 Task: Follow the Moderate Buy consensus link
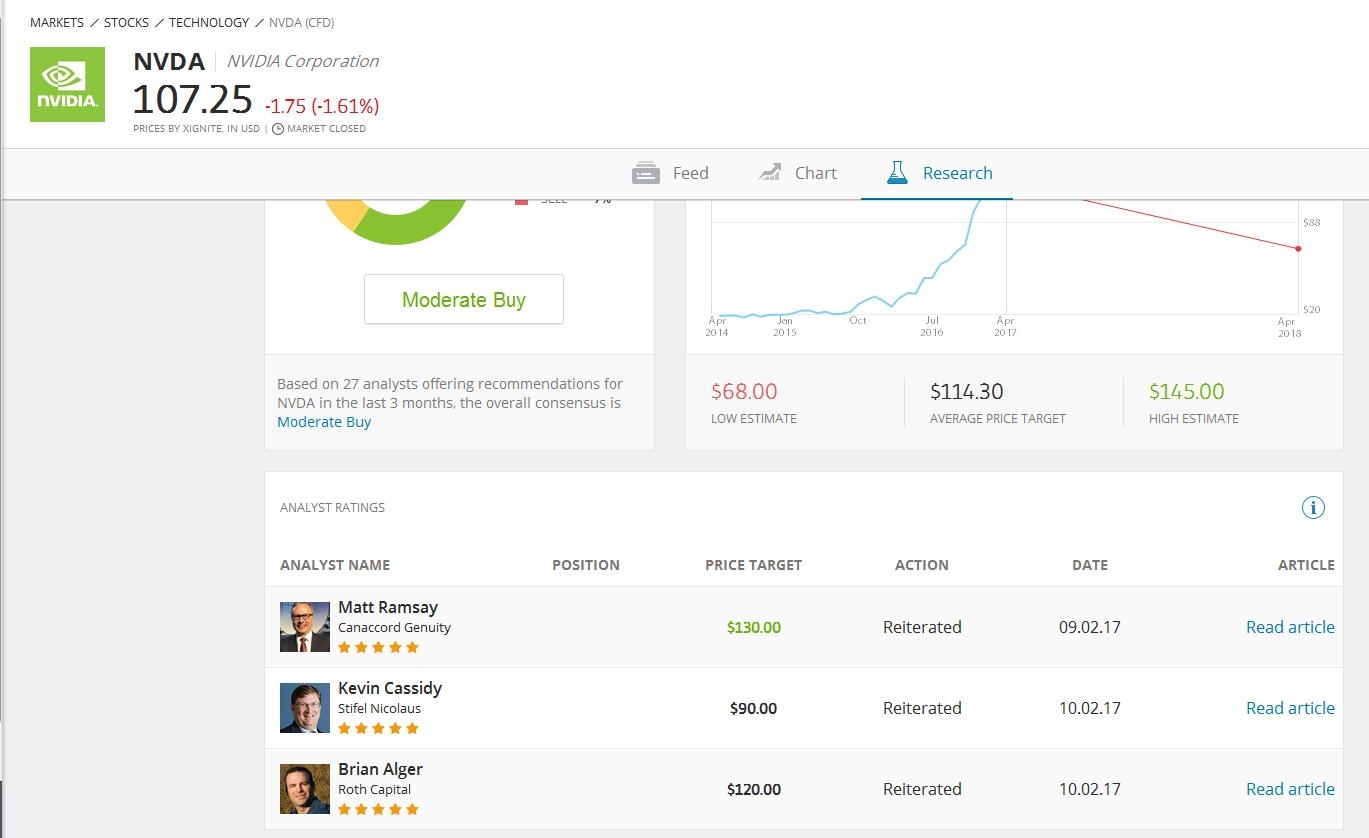324,422
